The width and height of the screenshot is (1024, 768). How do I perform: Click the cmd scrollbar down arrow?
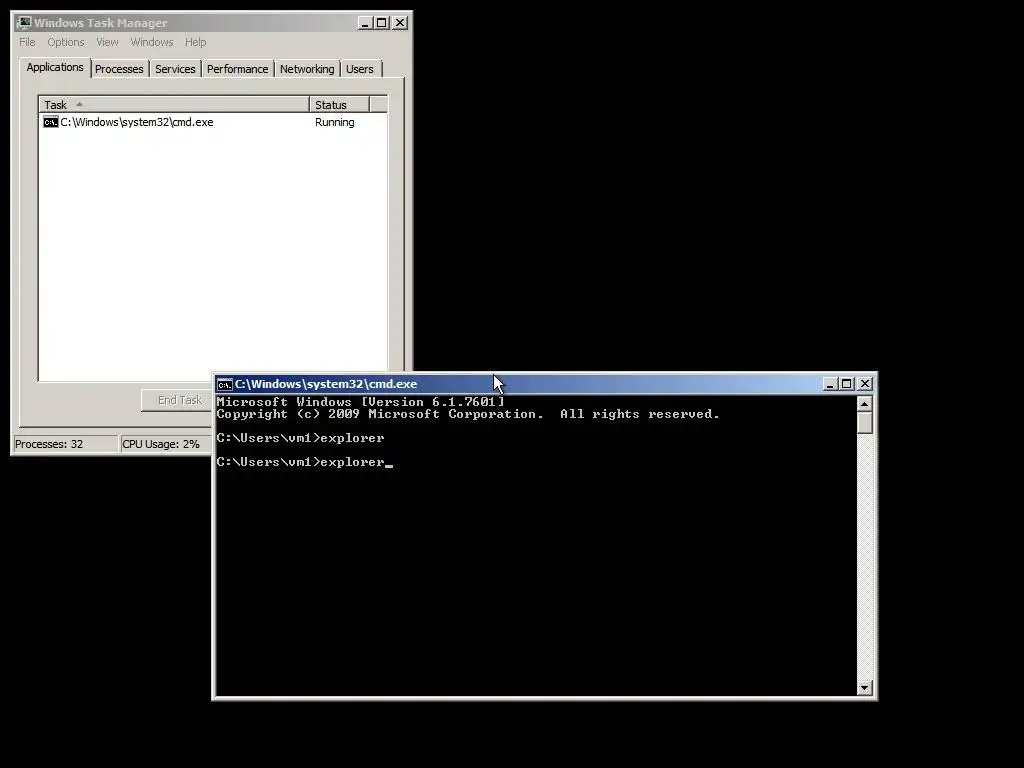pyautogui.click(x=865, y=688)
